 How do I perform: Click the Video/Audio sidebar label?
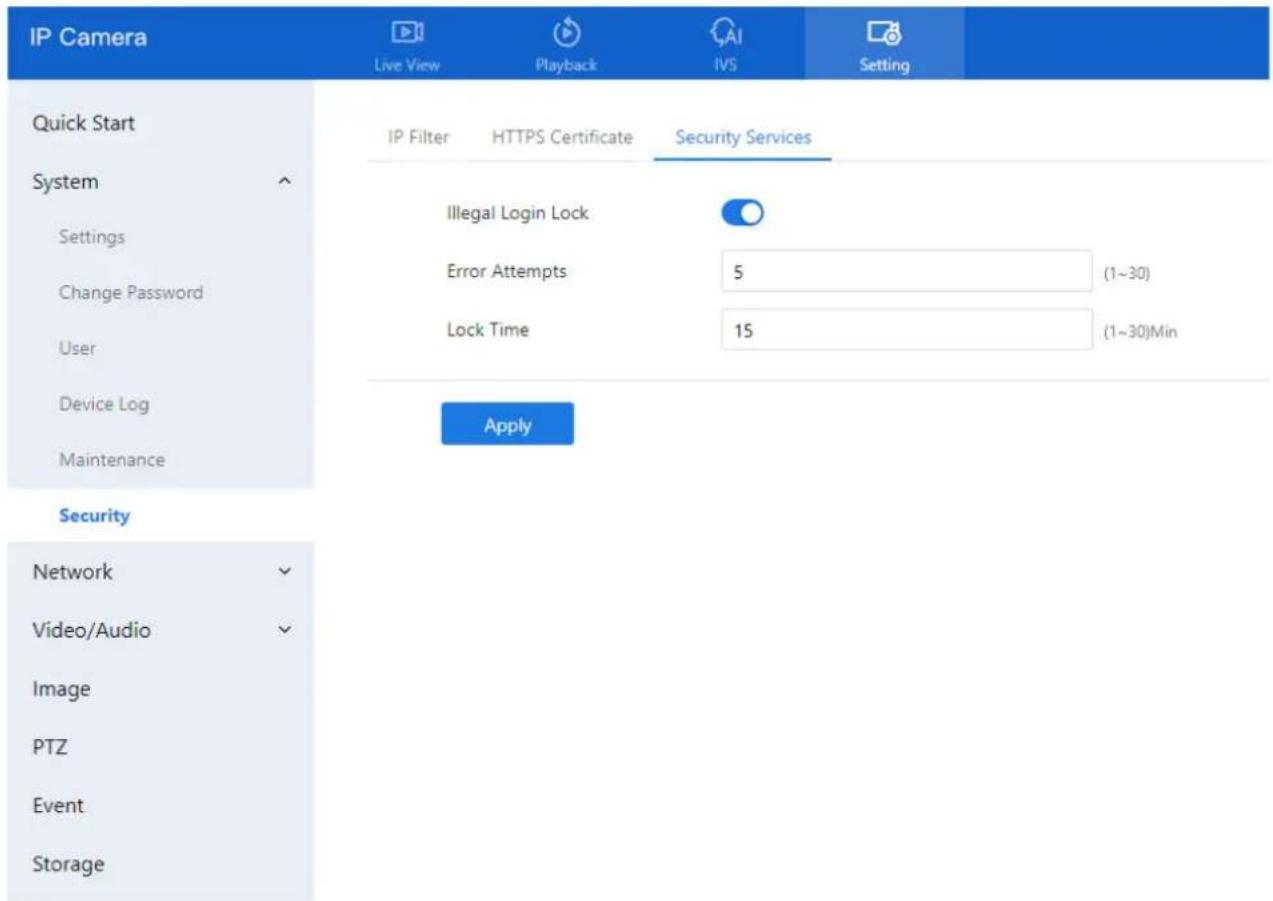(x=92, y=631)
